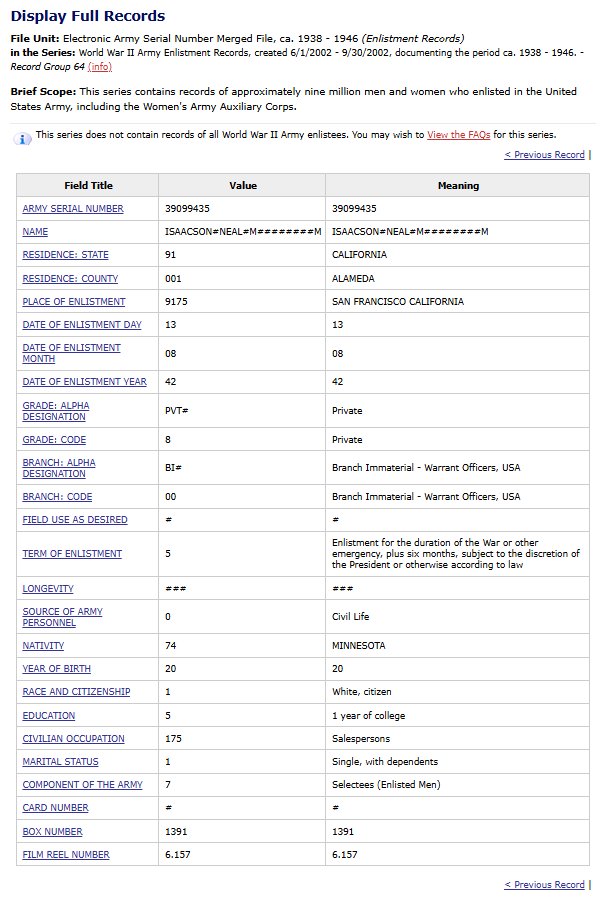Go to Previous Record at top of table
The image size is (608, 907).
tap(544, 155)
